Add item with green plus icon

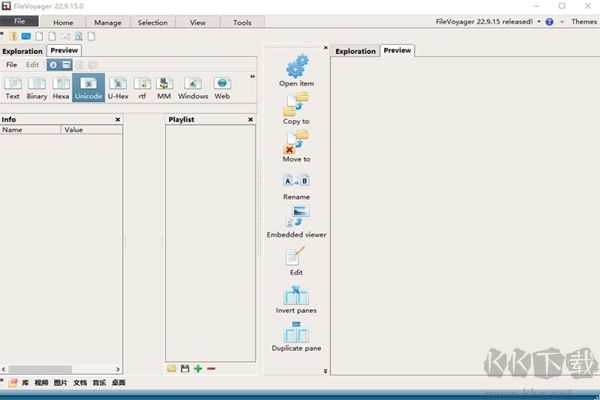pos(198,369)
